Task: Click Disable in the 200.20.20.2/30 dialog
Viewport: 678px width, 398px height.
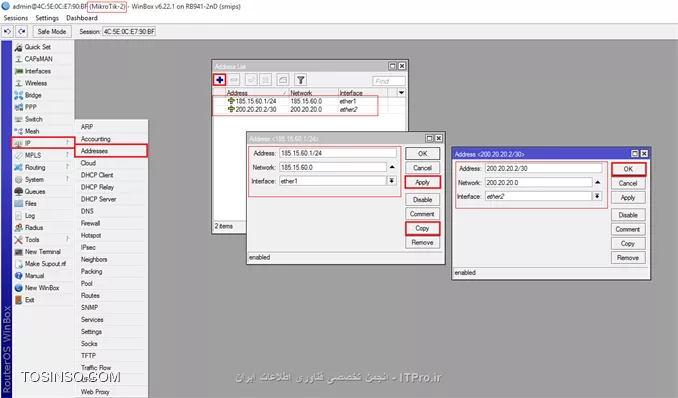Action: click(x=628, y=215)
